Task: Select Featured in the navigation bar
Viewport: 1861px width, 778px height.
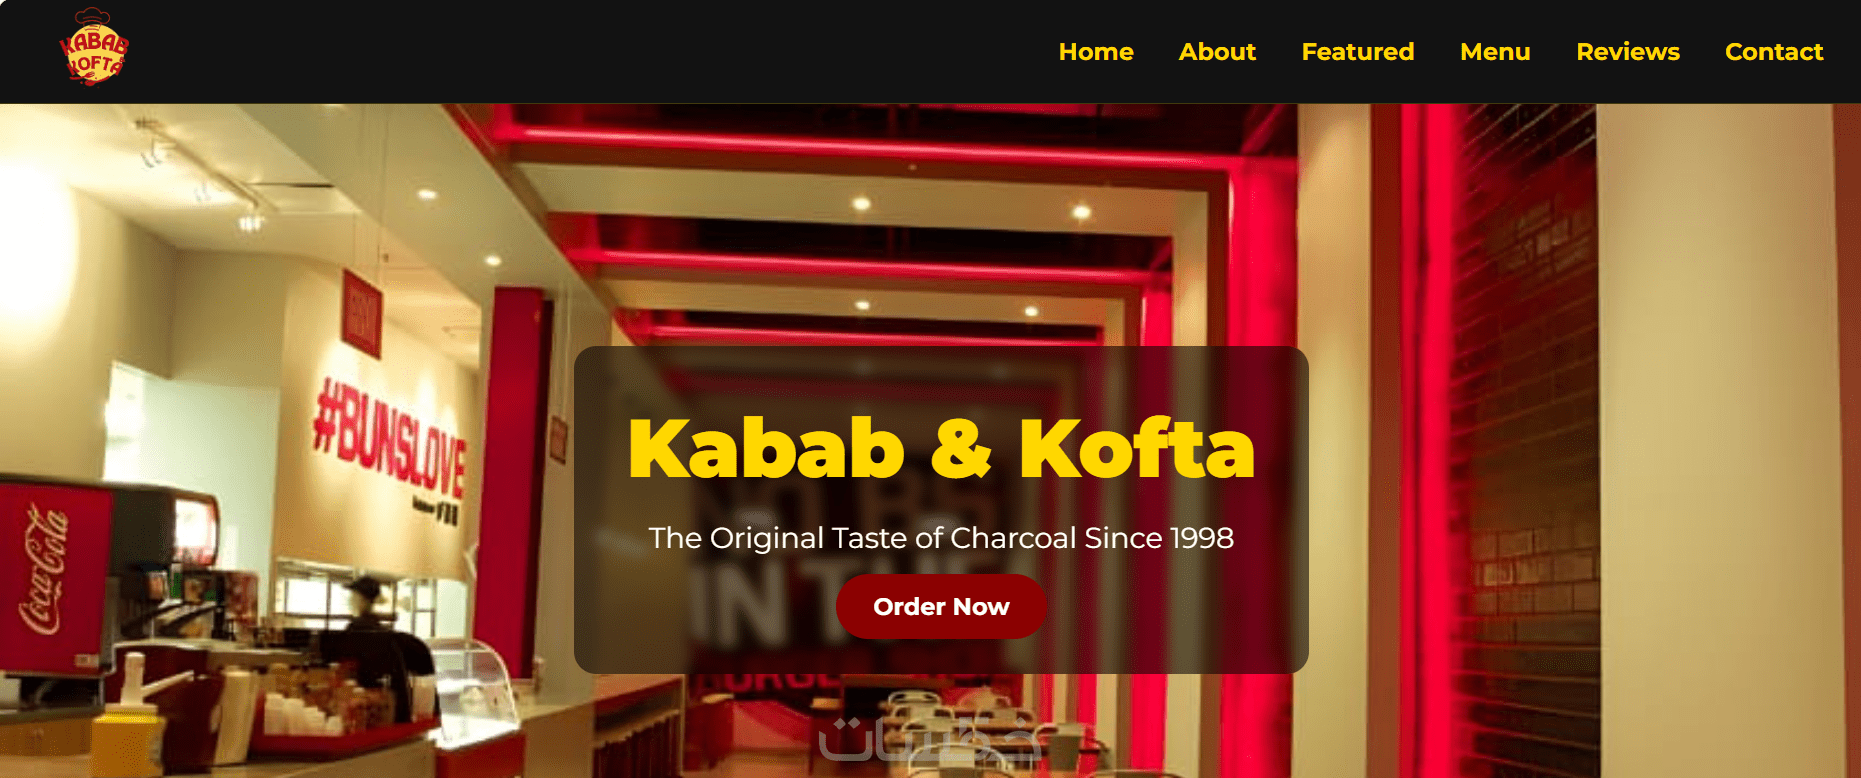Action: [x=1357, y=52]
